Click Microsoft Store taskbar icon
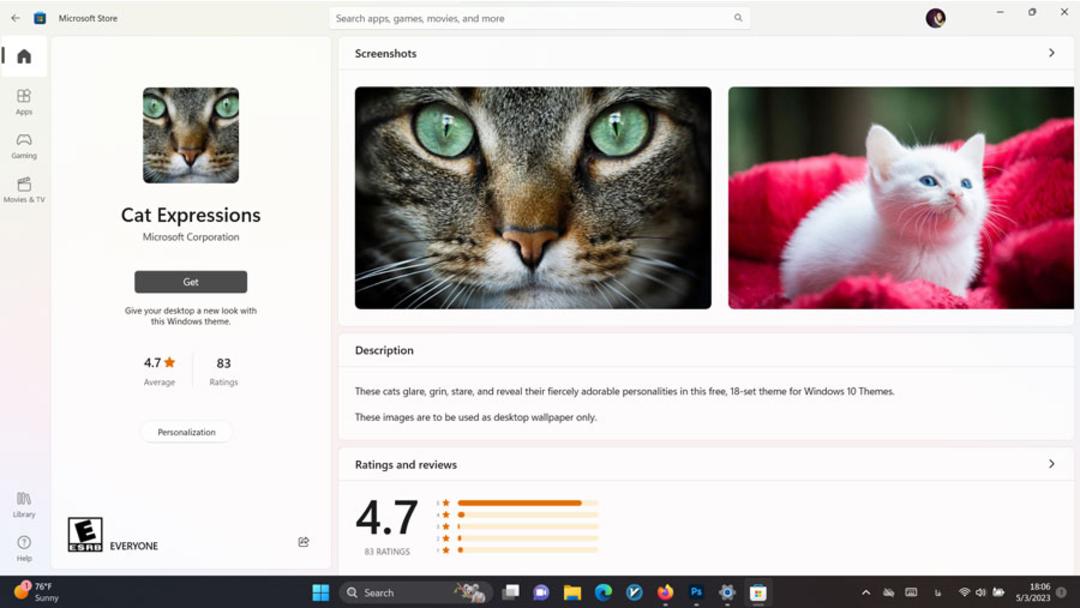 (758, 592)
